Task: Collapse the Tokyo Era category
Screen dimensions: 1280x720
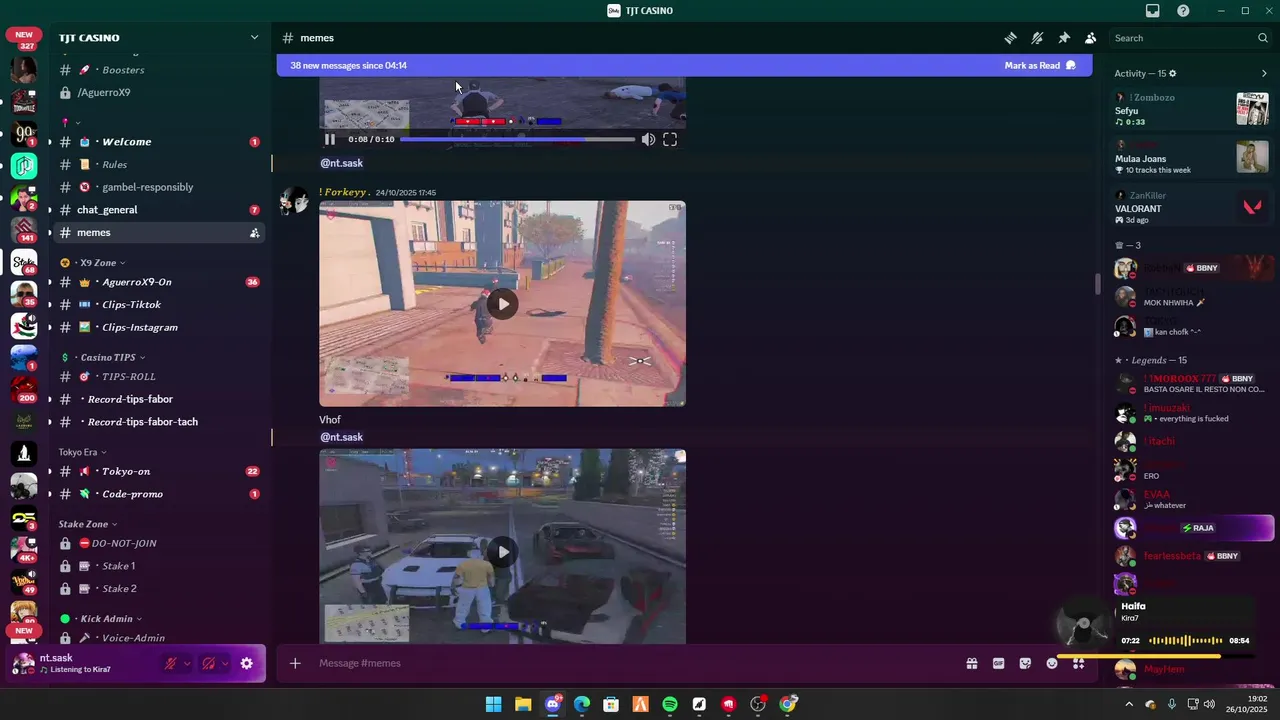Action: click(82, 452)
